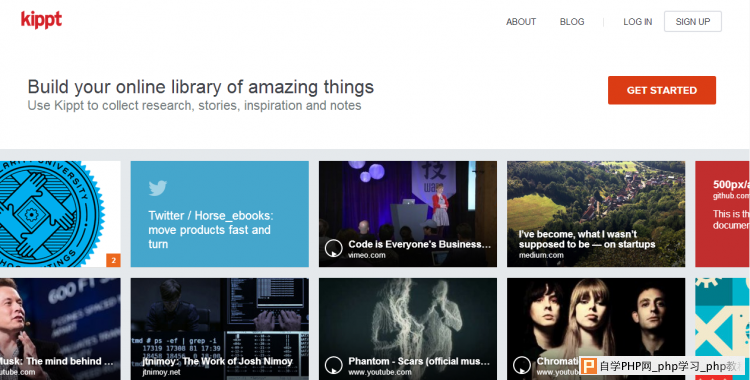Open the ABOUT page
This screenshot has width=750, height=380.
click(521, 22)
